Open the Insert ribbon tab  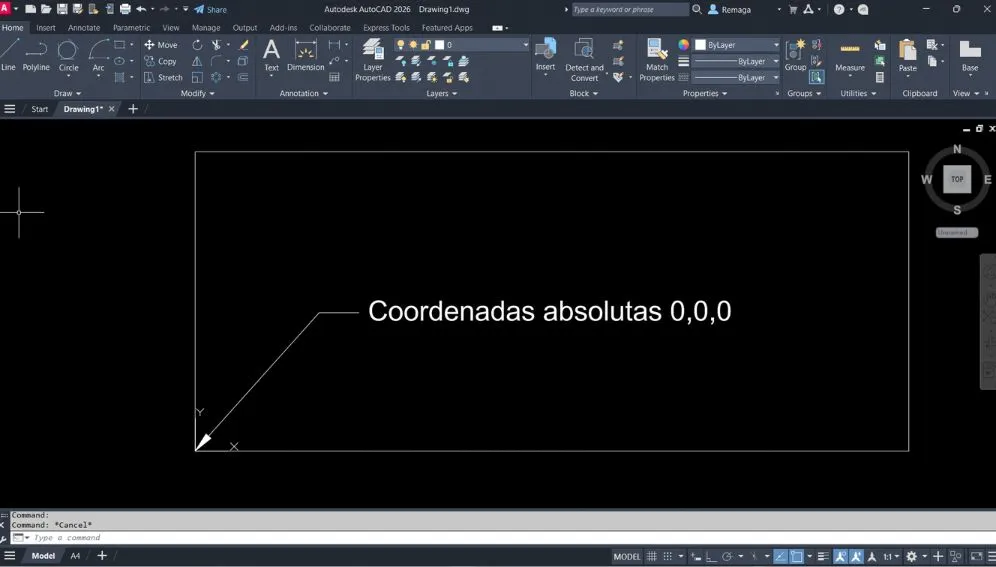tap(46, 28)
